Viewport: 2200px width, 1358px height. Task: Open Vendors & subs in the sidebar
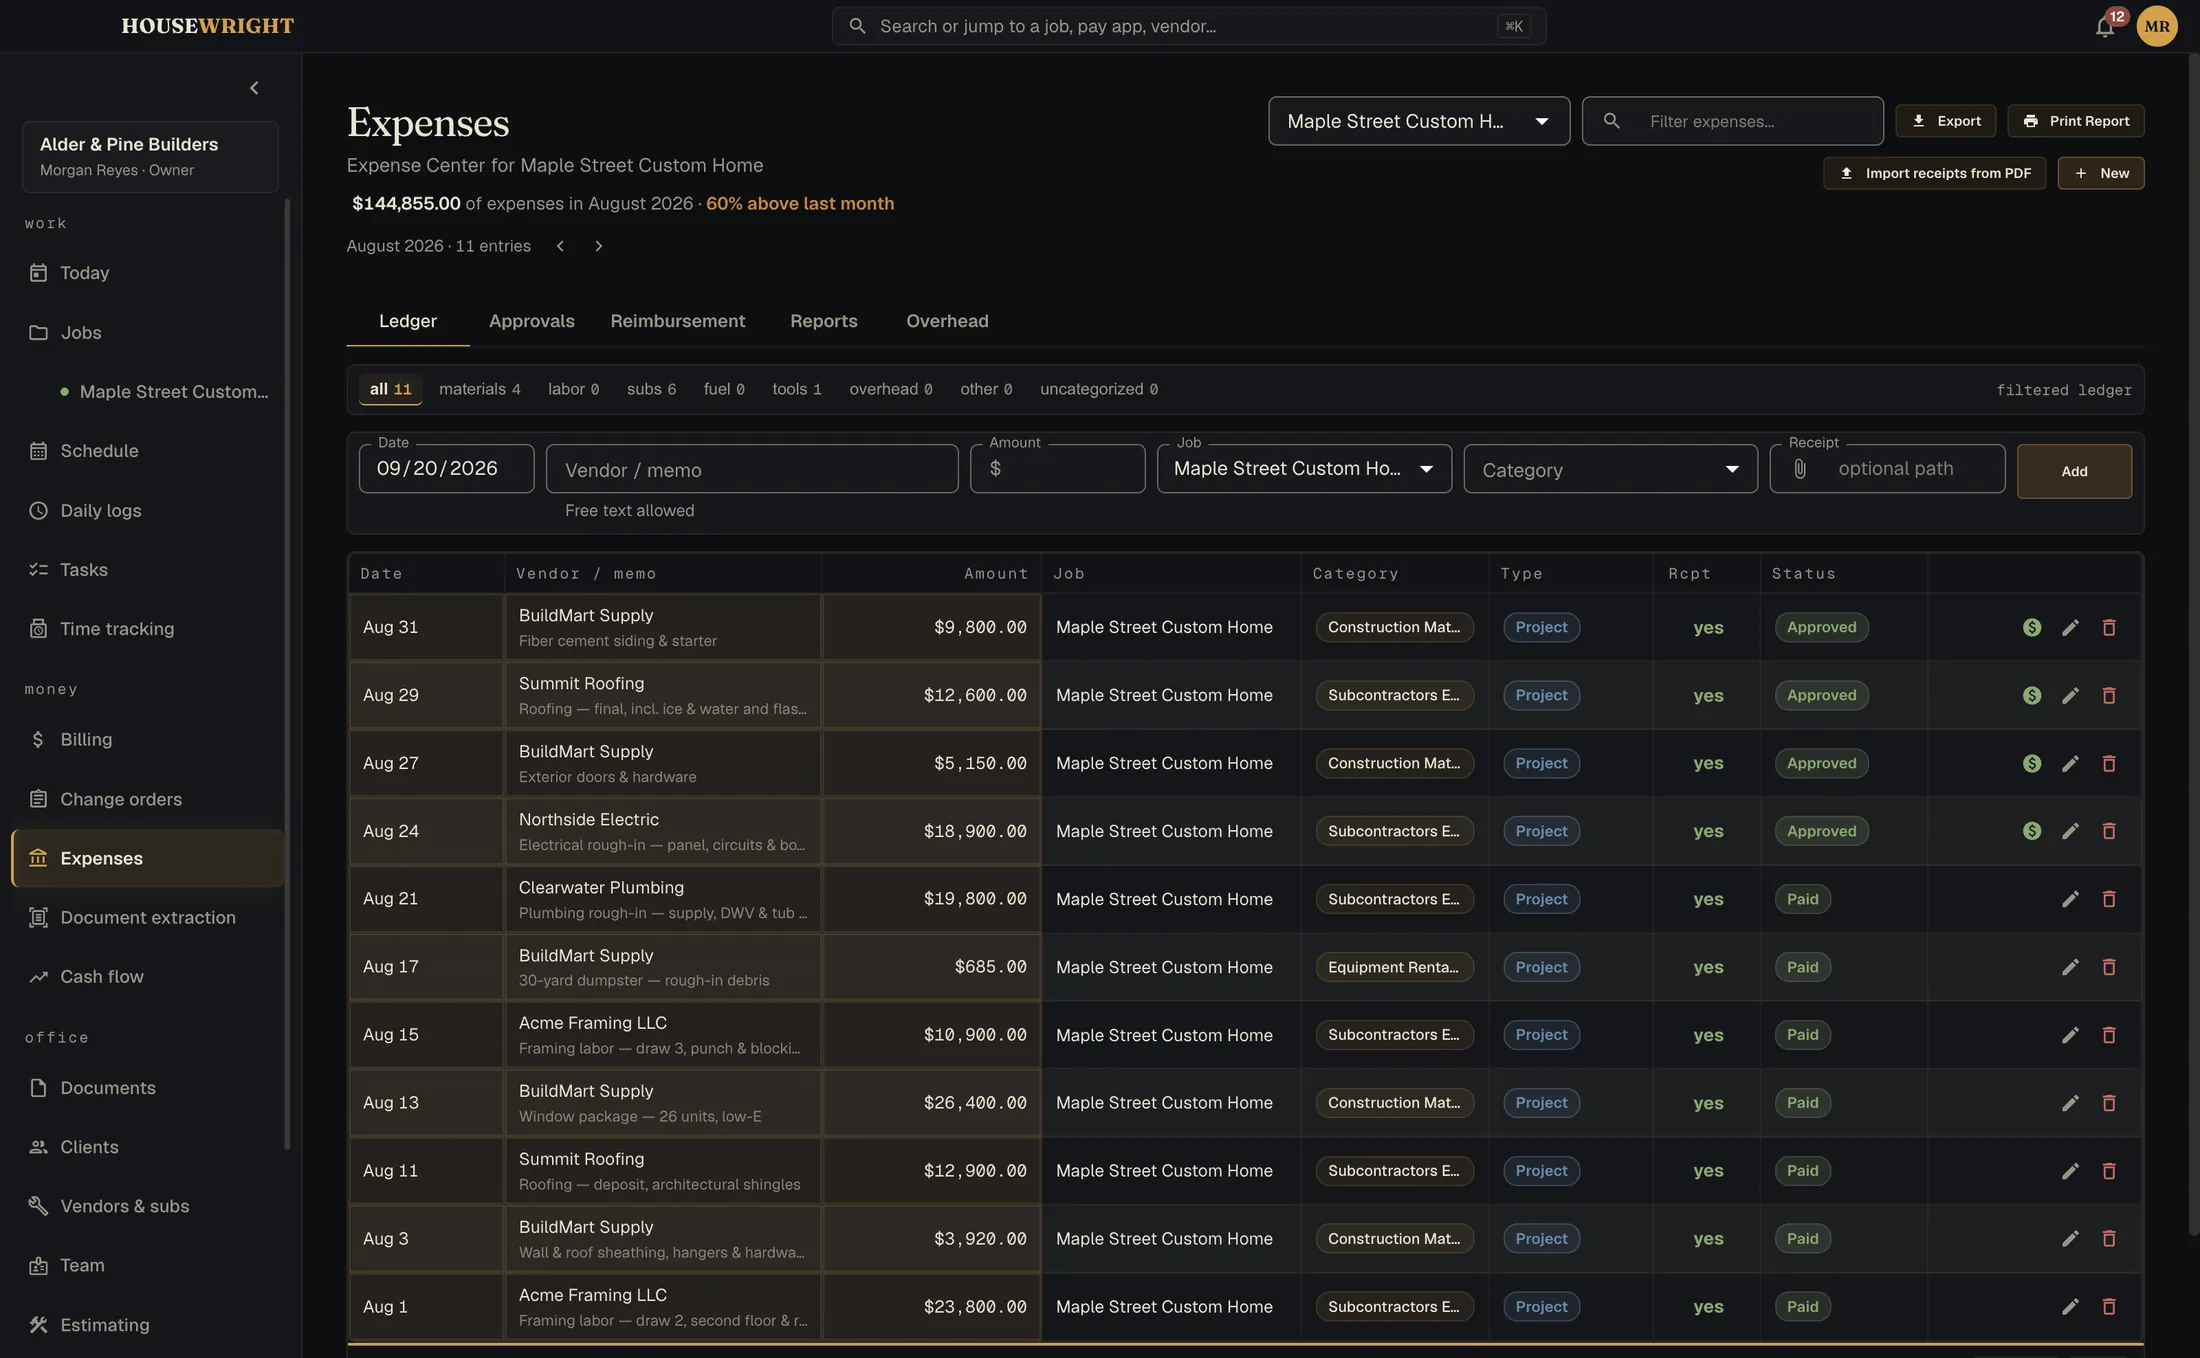148,1206
